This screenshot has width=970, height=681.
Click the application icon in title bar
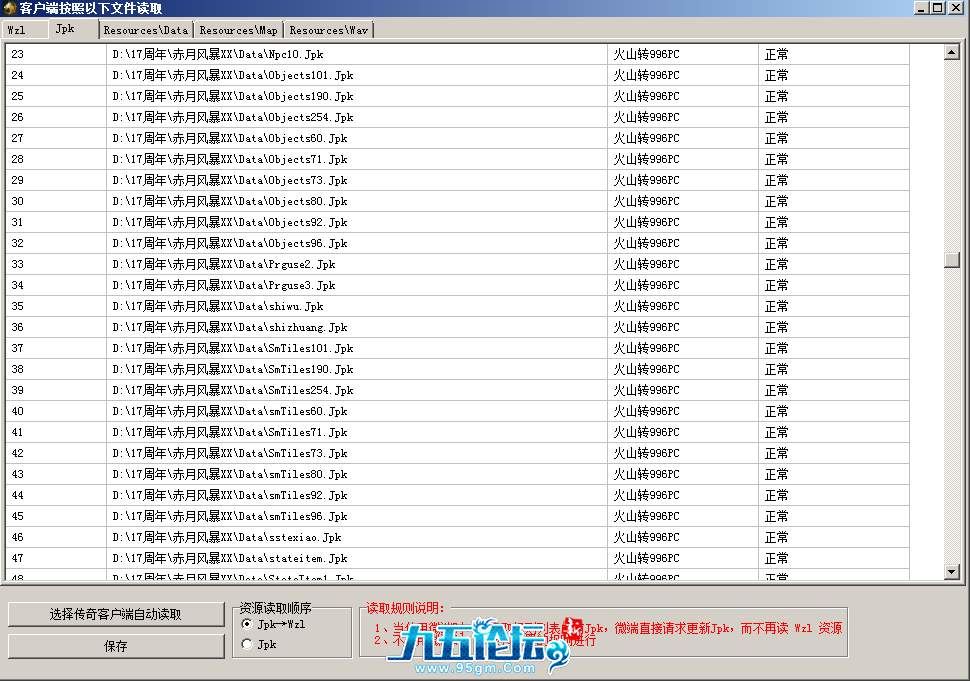pos(9,8)
